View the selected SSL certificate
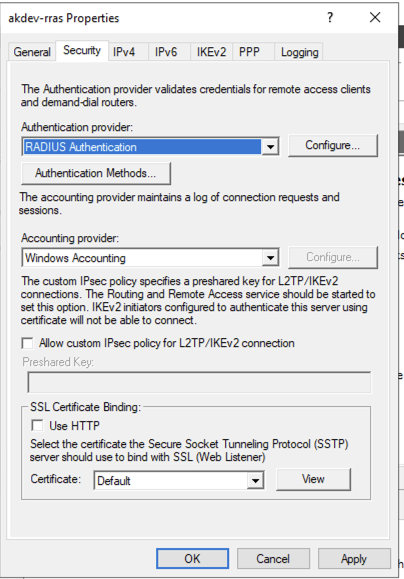This screenshot has width=404, height=579. [313, 479]
